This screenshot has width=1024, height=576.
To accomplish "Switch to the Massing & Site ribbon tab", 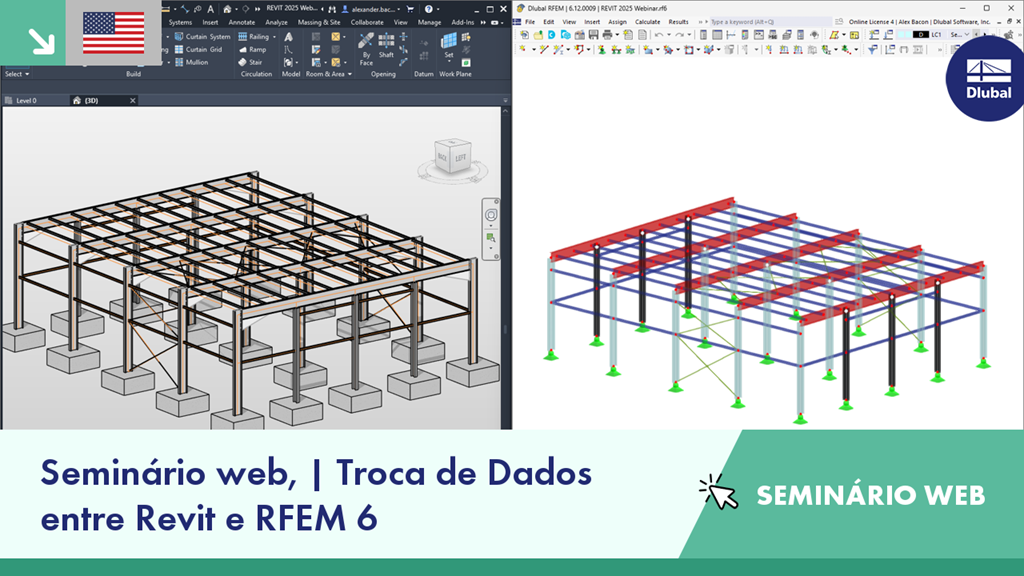I will pyautogui.click(x=318, y=22).
